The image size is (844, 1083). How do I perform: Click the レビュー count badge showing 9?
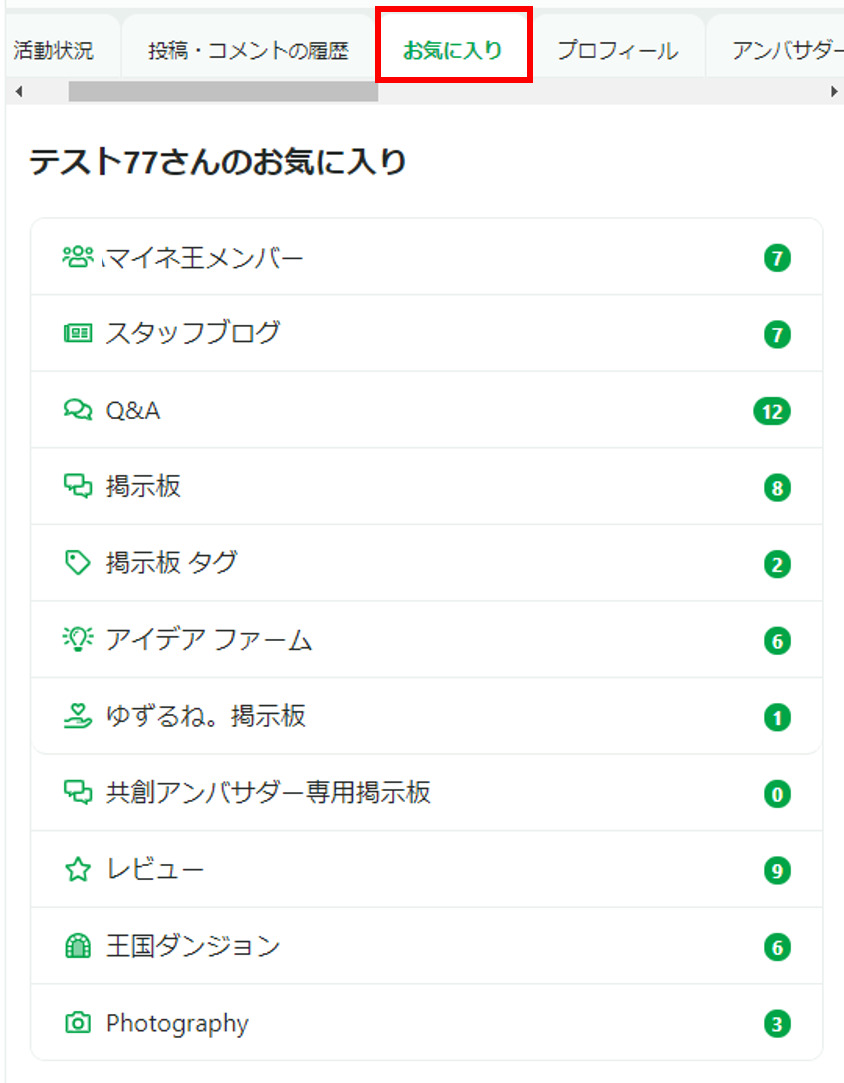click(x=777, y=871)
